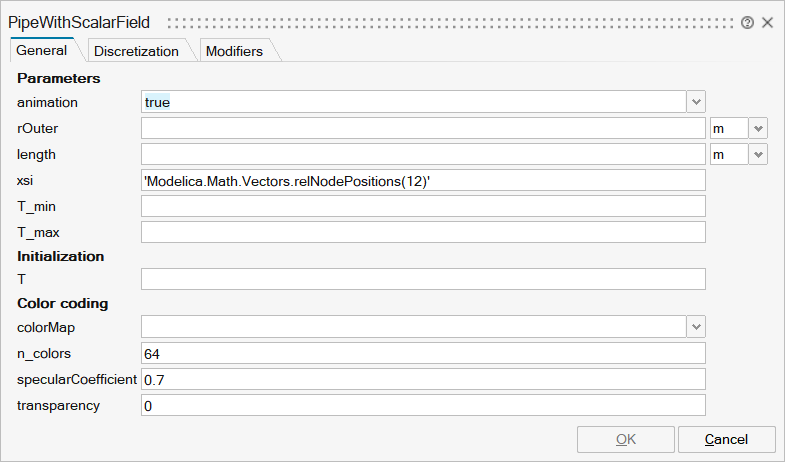Open the length unit dropdown

[758, 154]
